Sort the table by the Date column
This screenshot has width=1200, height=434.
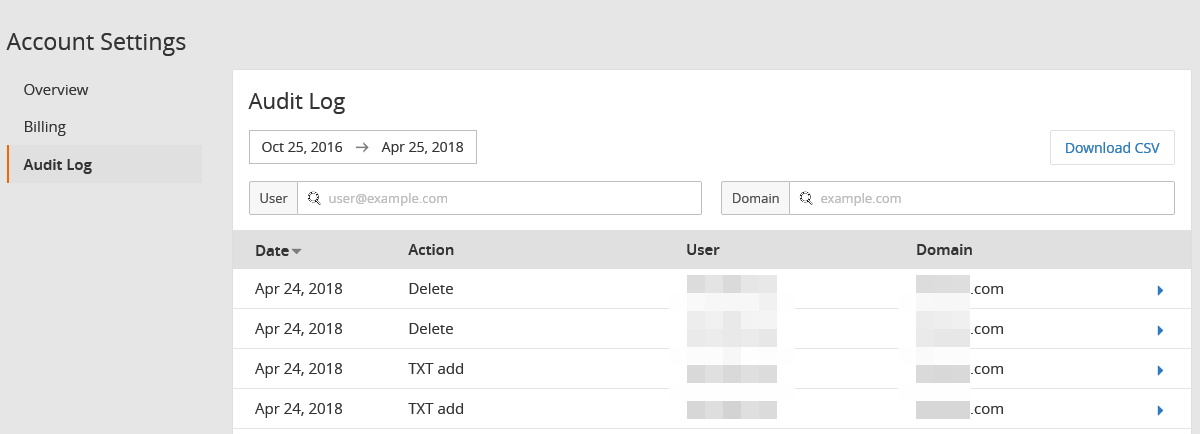coord(272,250)
